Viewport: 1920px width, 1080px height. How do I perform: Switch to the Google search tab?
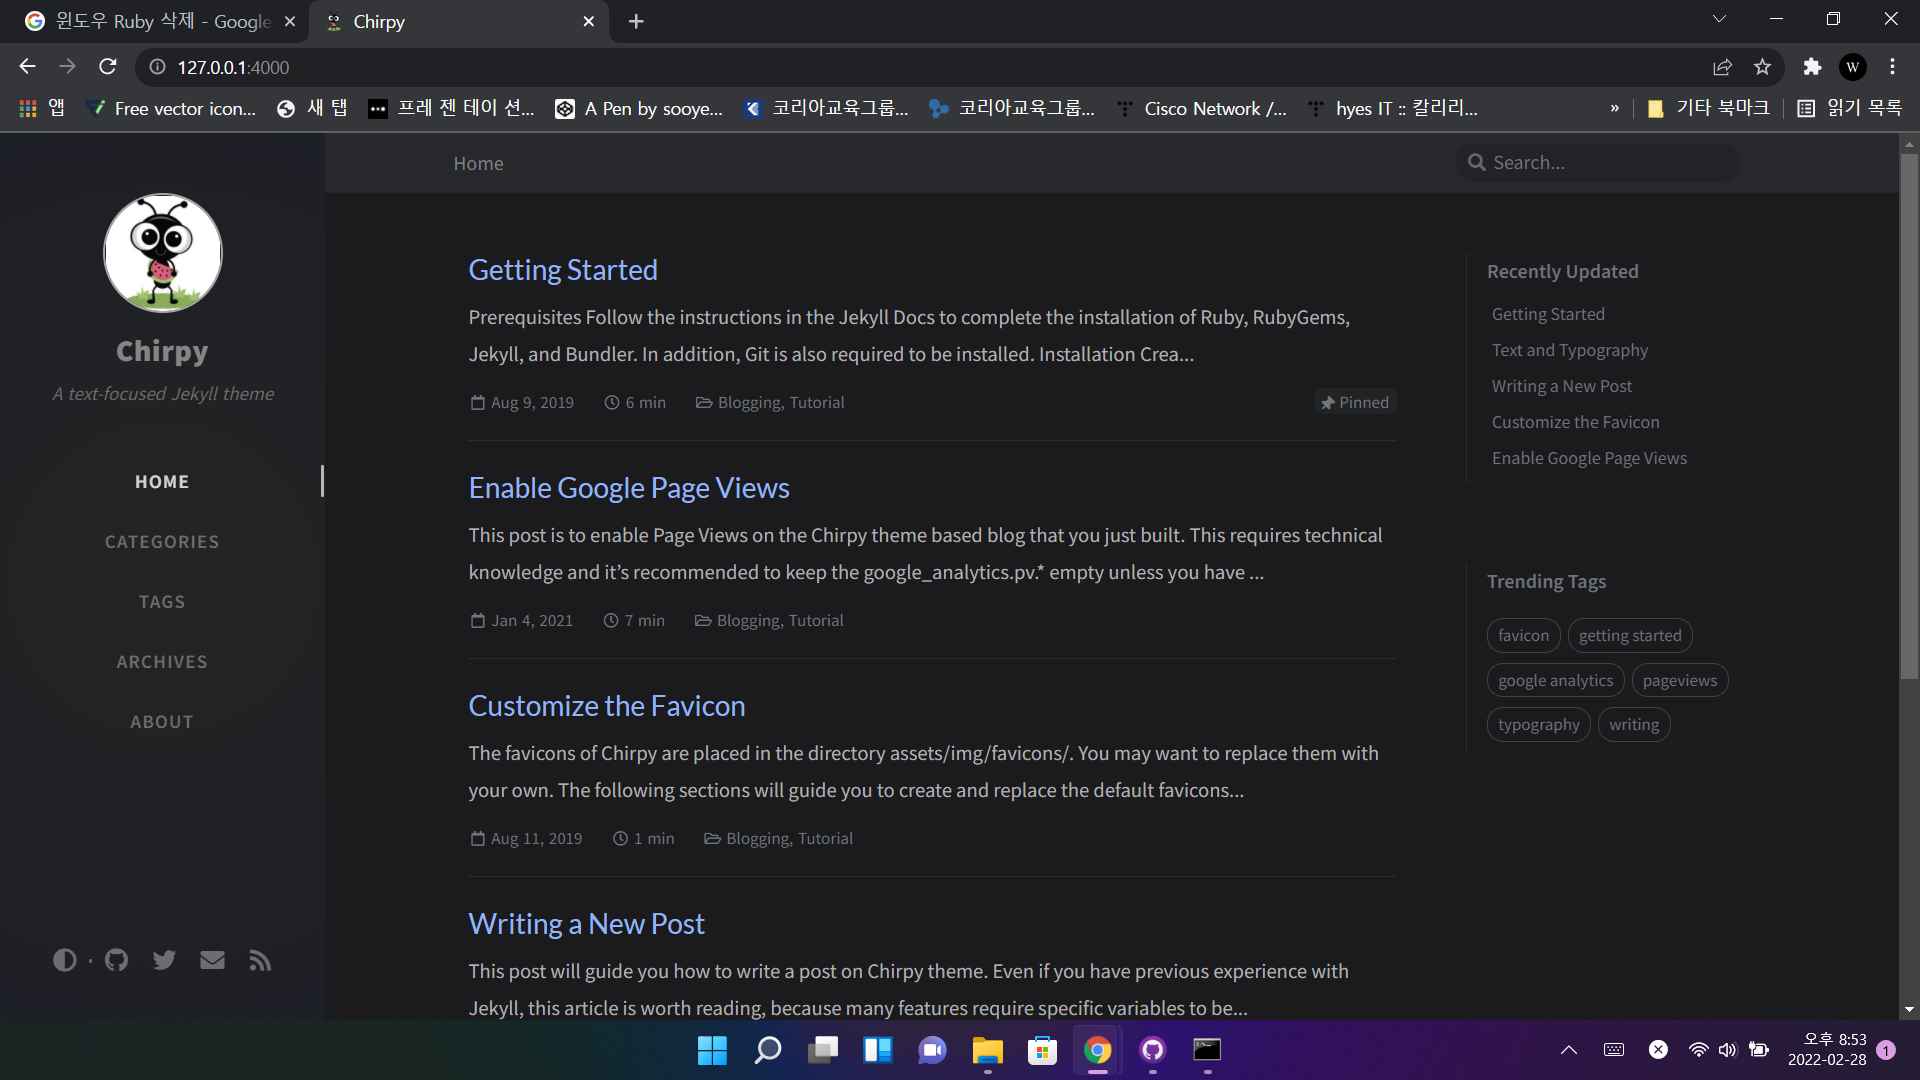click(150, 21)
